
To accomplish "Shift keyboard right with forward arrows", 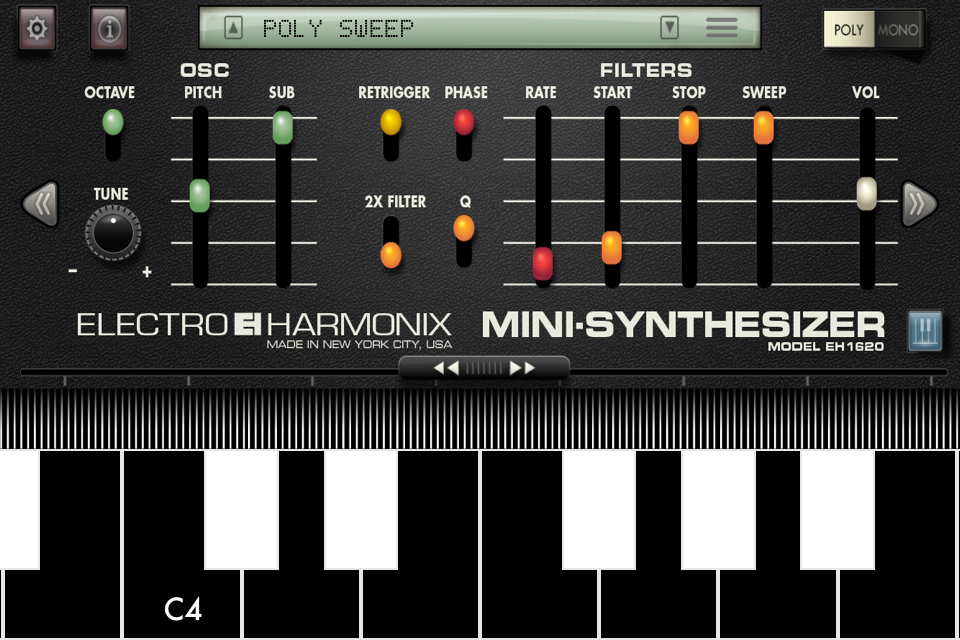I will click(522, 368).
